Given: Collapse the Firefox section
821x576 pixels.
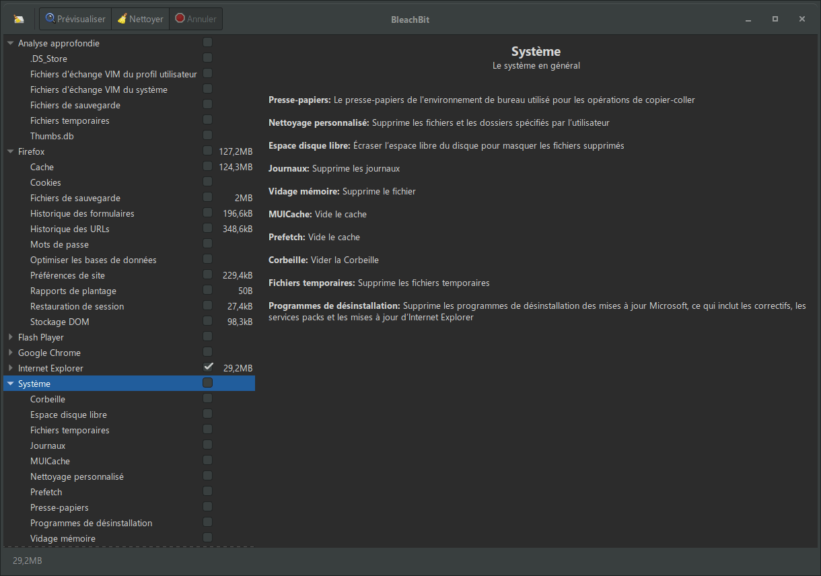Looking at the screenshot, I should (11, 151).
